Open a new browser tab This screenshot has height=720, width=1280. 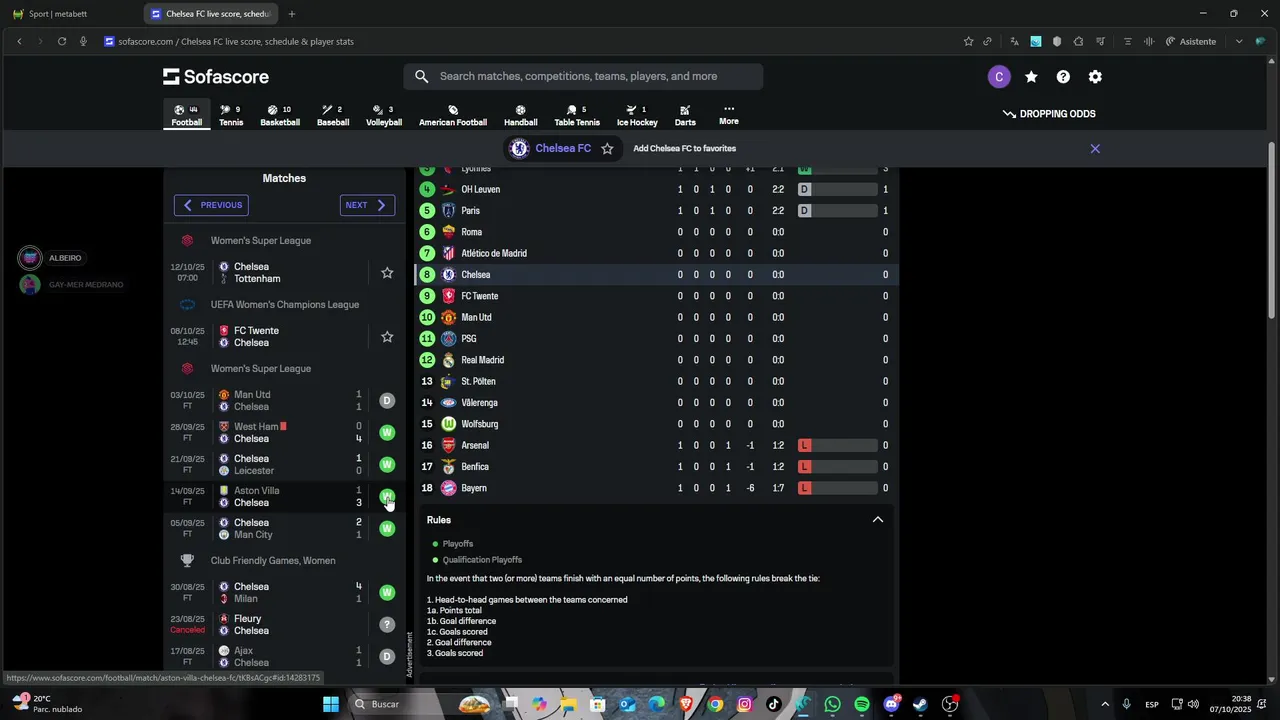click(x=292, y=14)
